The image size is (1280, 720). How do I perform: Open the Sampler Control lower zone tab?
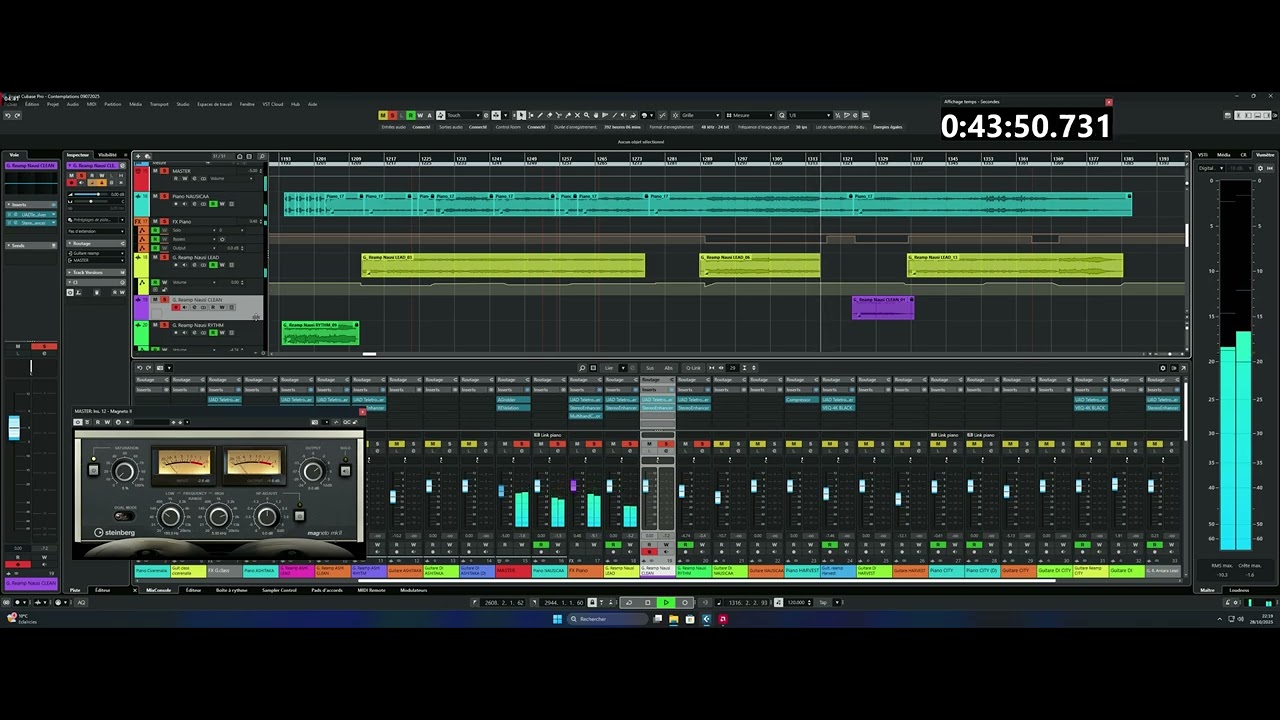(x=279, y=590)
